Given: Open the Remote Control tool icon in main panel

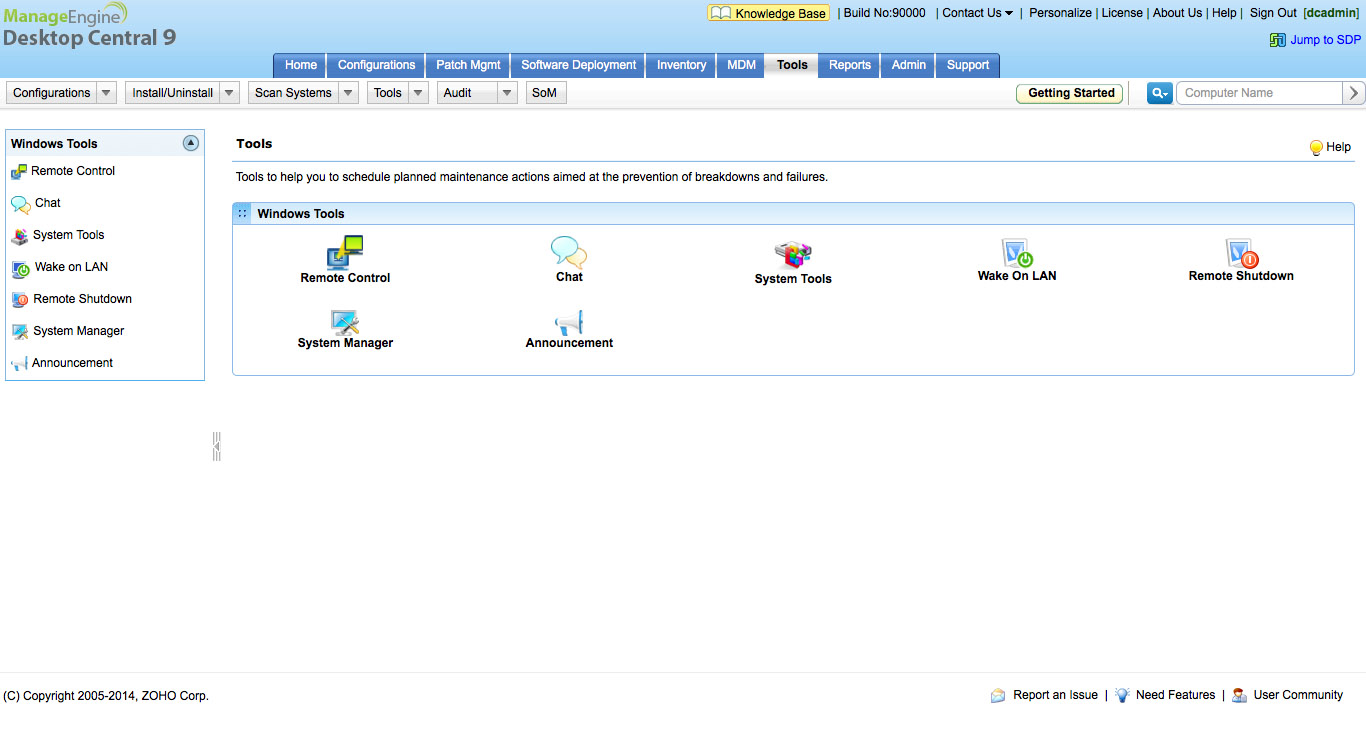Looking at the screenshot, I should click(345, 253).
